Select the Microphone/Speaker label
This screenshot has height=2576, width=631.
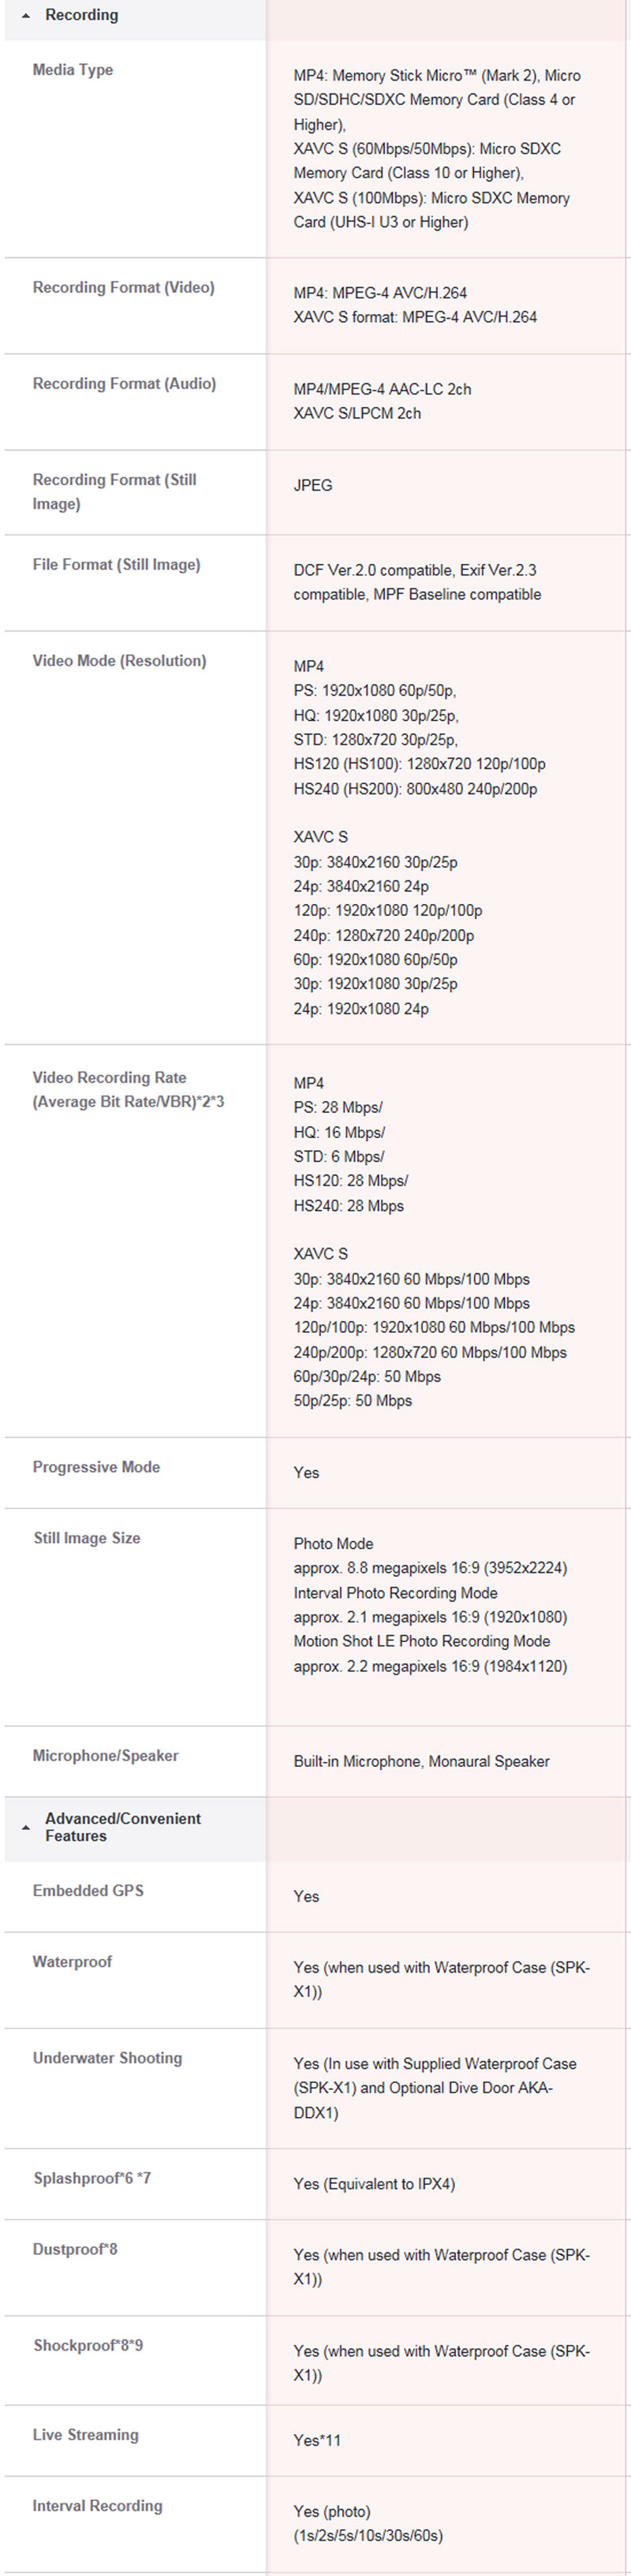105,1756
